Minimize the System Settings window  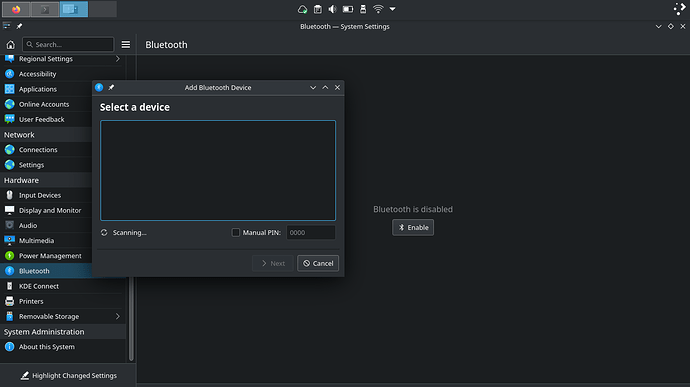(x=658, y=26)
